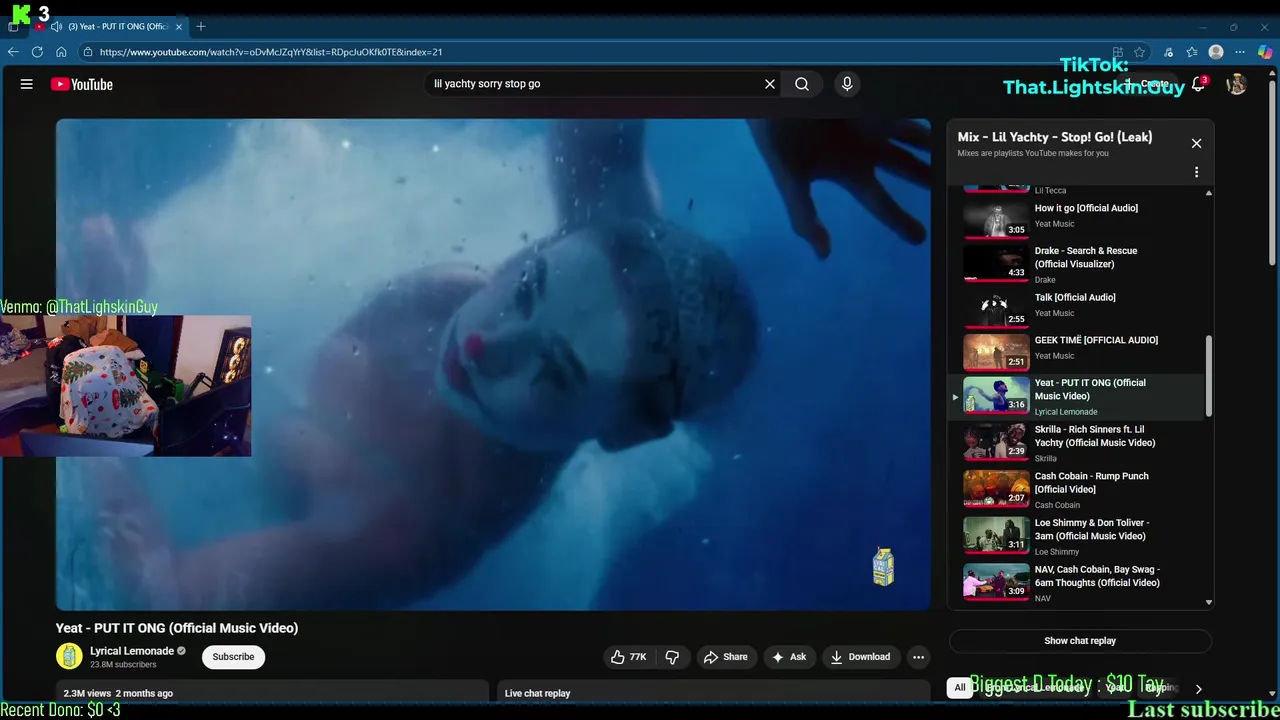Open the apps icon in address bar
This screenshot has height=720, width=1280.
pyautogui.click(x=1118, y=52)
